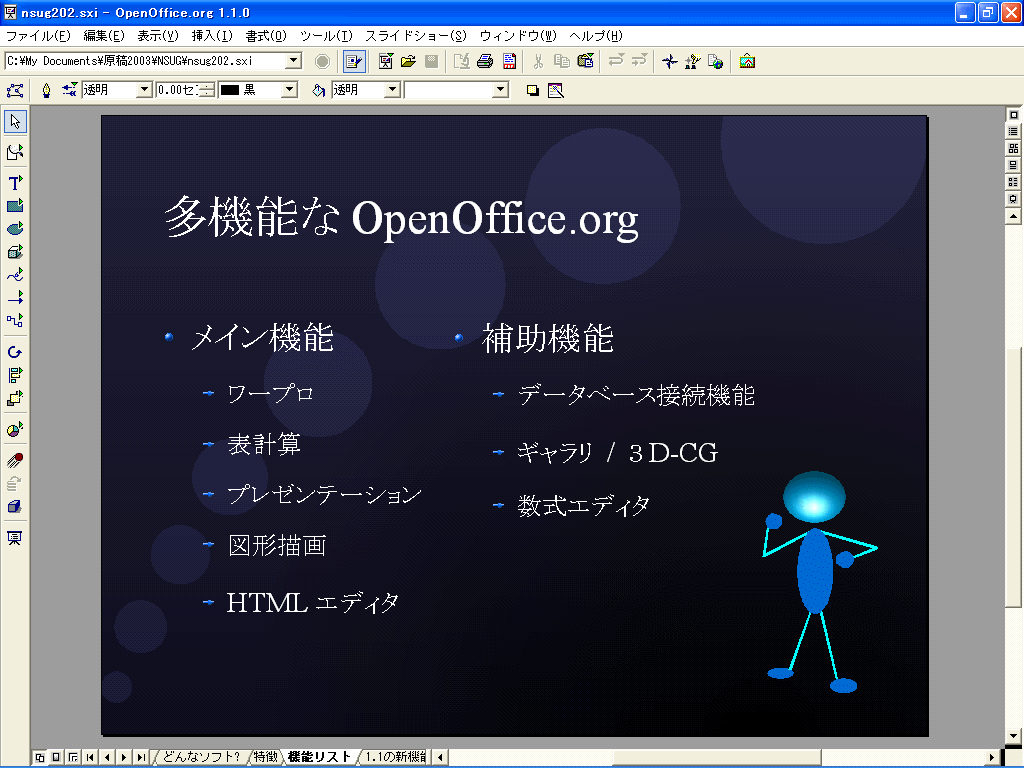Select the Text tool
This screenshot has height=768, width=1024.
point(15,183)
